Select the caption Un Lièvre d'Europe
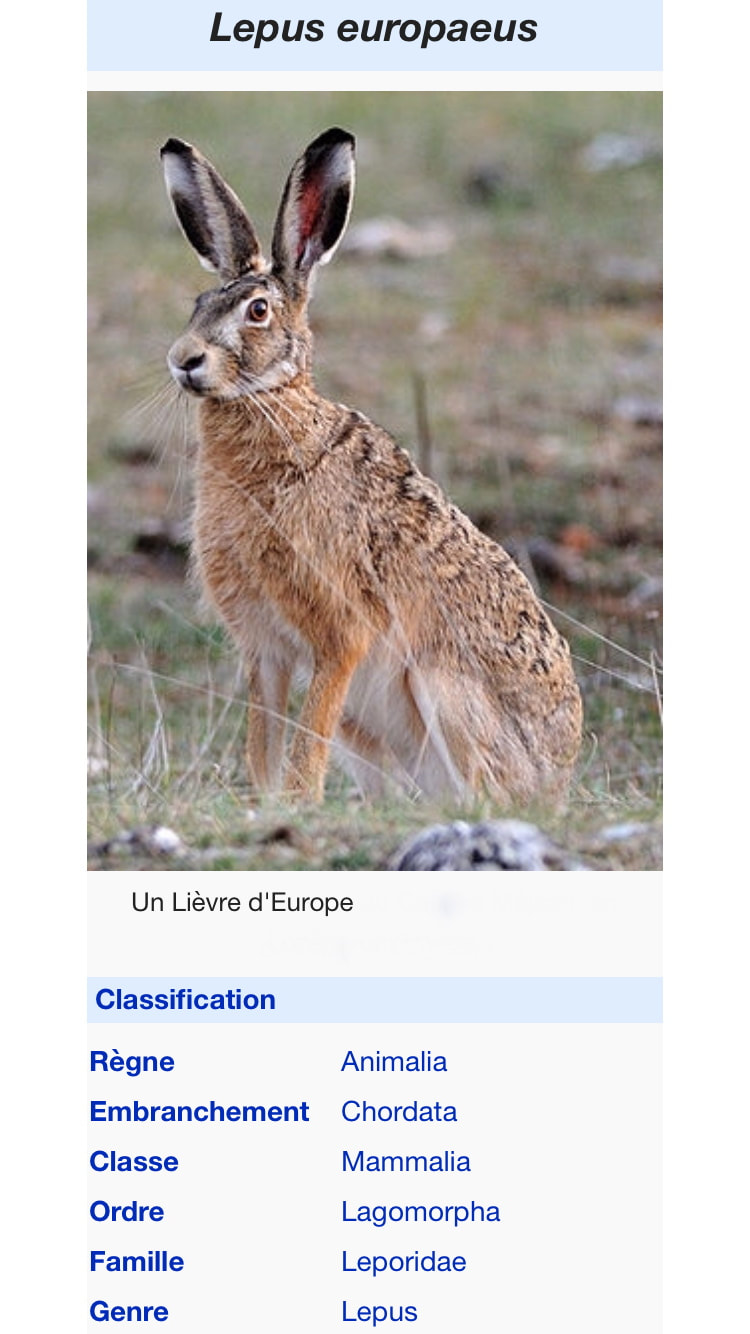This screenshot has width=750, height=1334. pos(242,902)
